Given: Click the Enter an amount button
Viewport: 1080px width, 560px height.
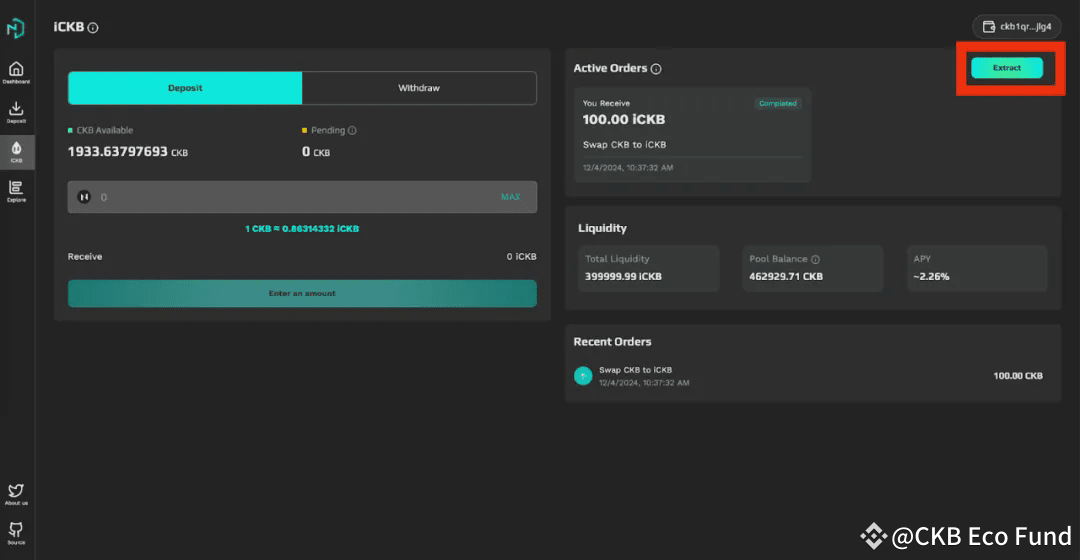Looking at the screenshot, I should pyautogui.click(x=302, y=293).
